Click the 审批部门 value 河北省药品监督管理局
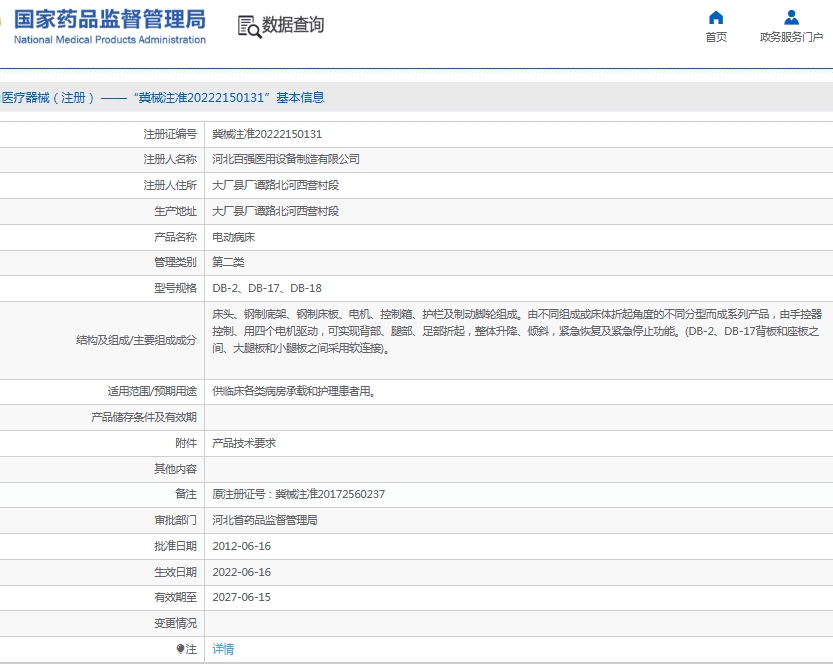This screenshot has height=669, width=833. pyautogui.click(x=268, y=520)
